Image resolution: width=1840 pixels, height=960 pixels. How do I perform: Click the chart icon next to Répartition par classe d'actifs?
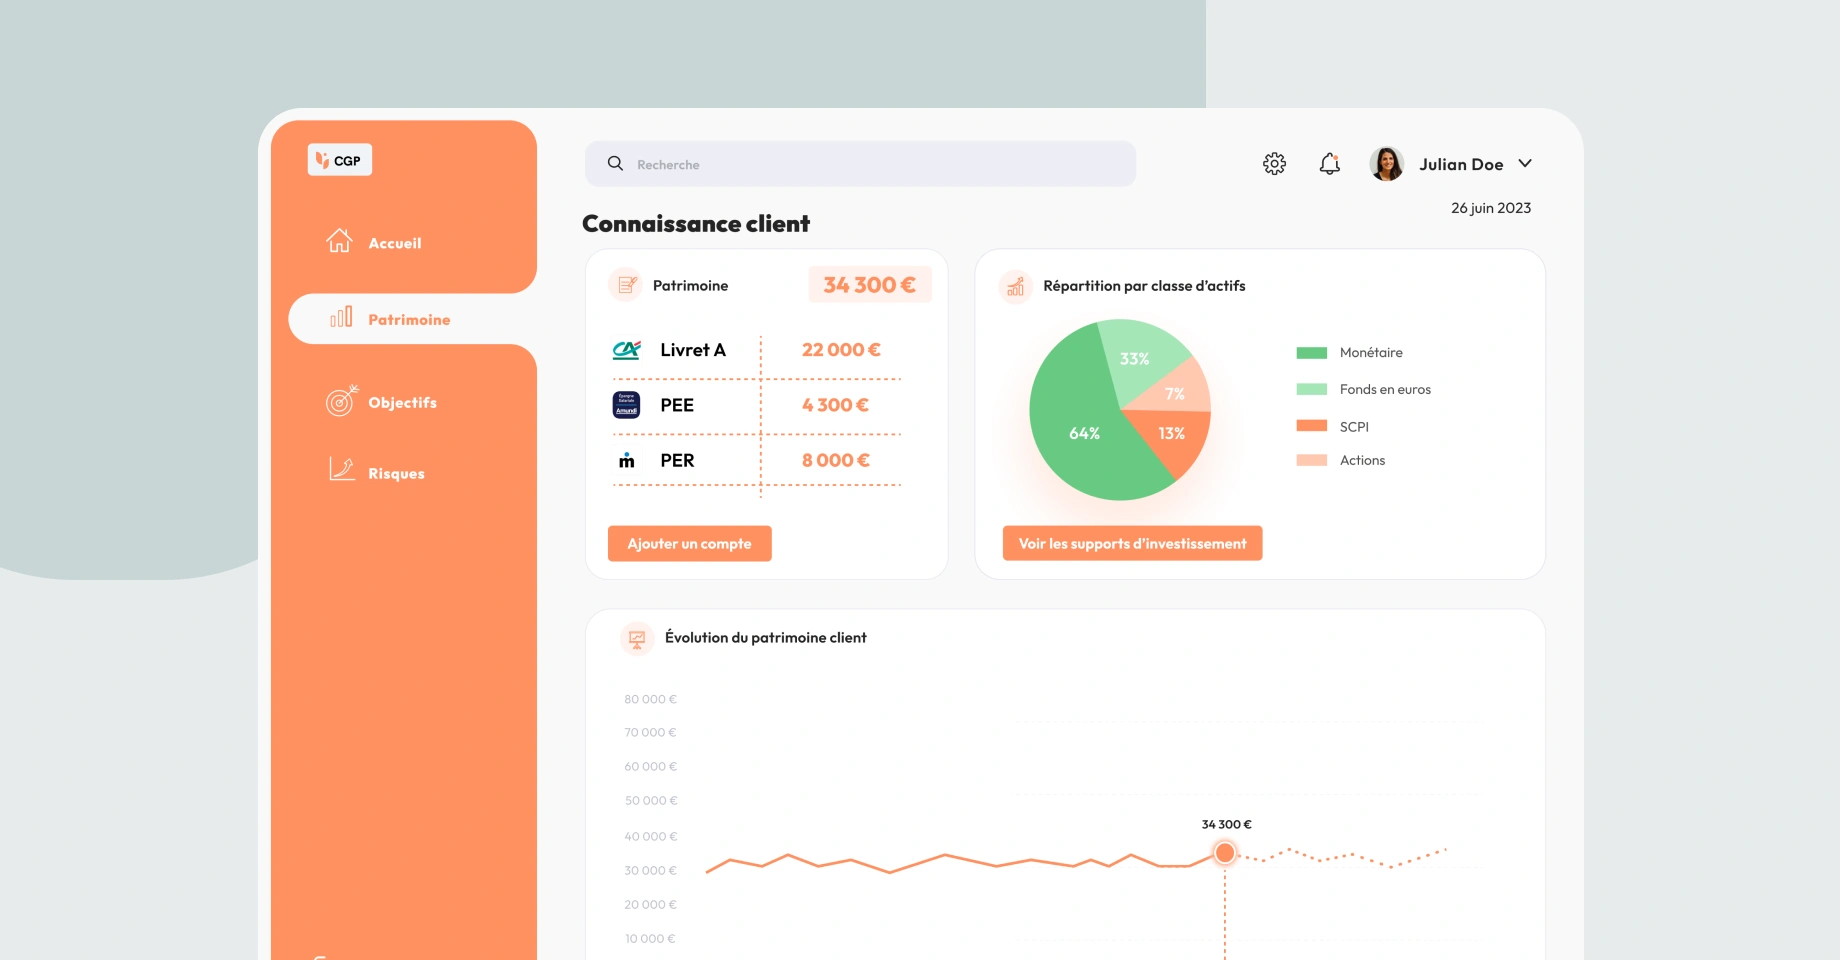pos(1016,287)
